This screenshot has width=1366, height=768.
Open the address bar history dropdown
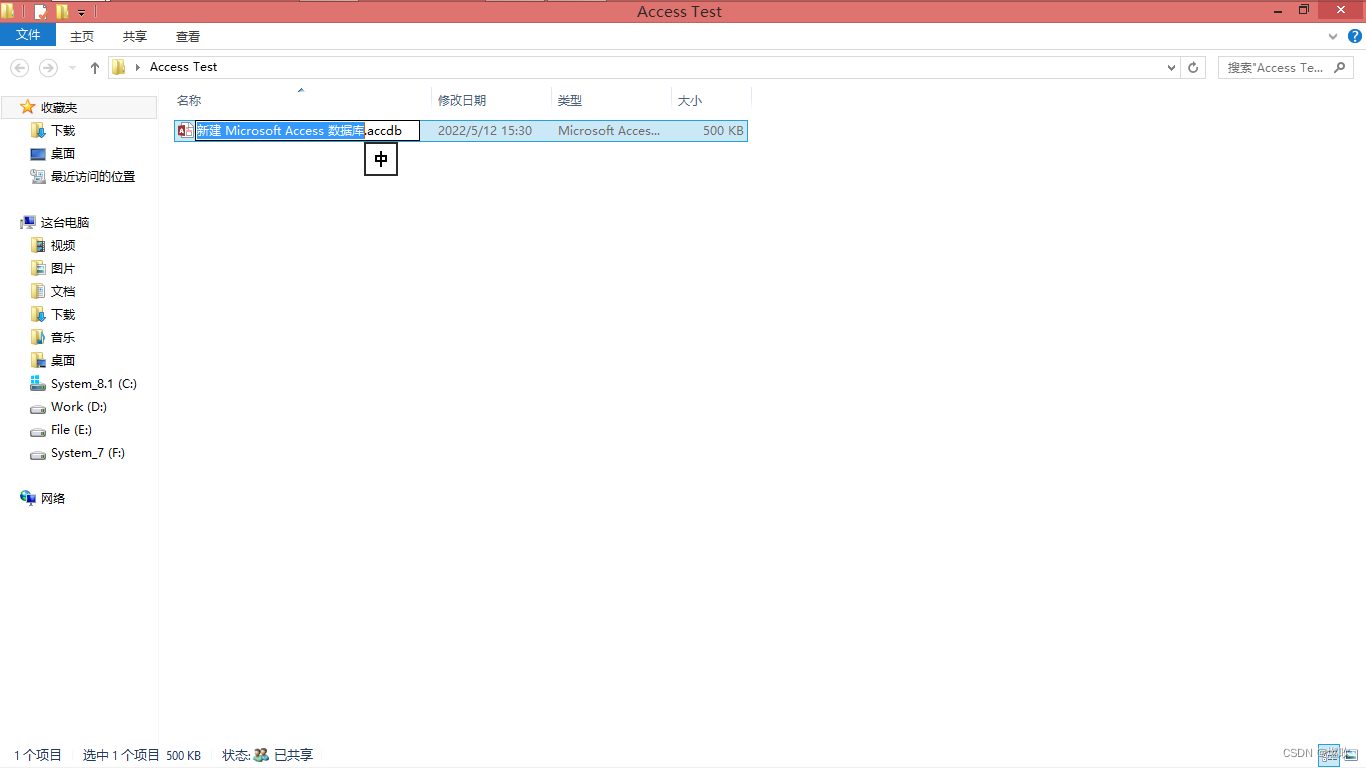coord(1172,67)
